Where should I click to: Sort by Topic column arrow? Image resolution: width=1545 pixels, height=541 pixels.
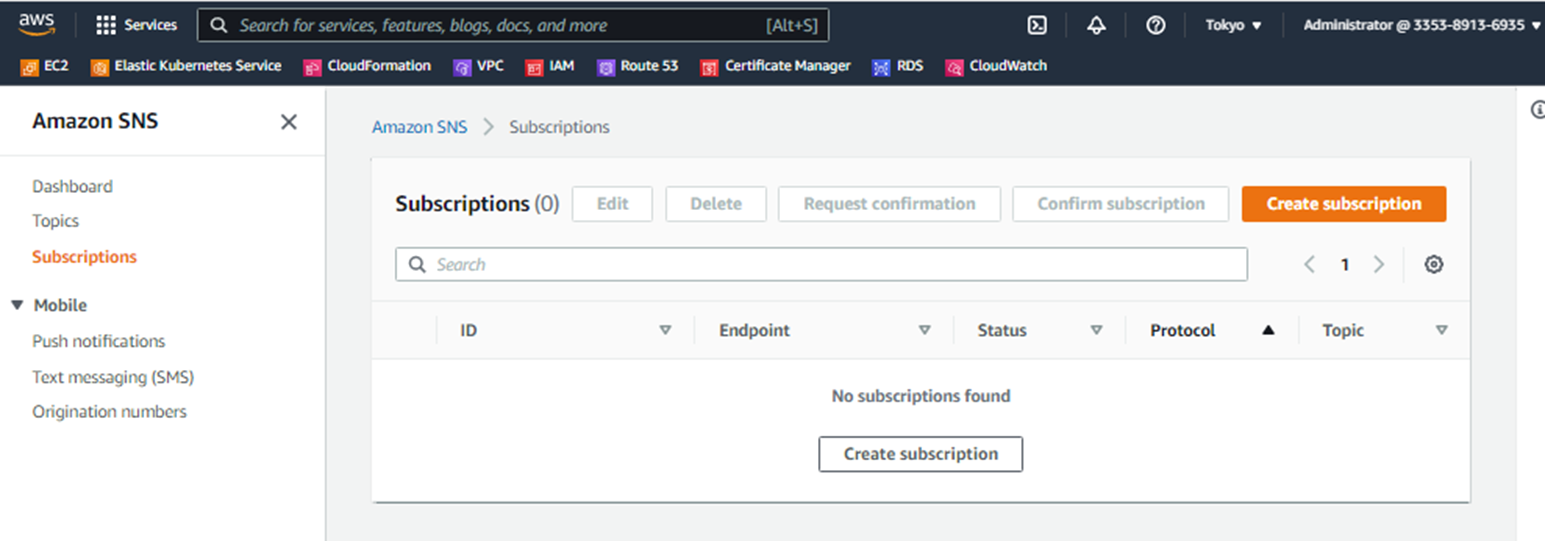click(x=1441, y=330)
